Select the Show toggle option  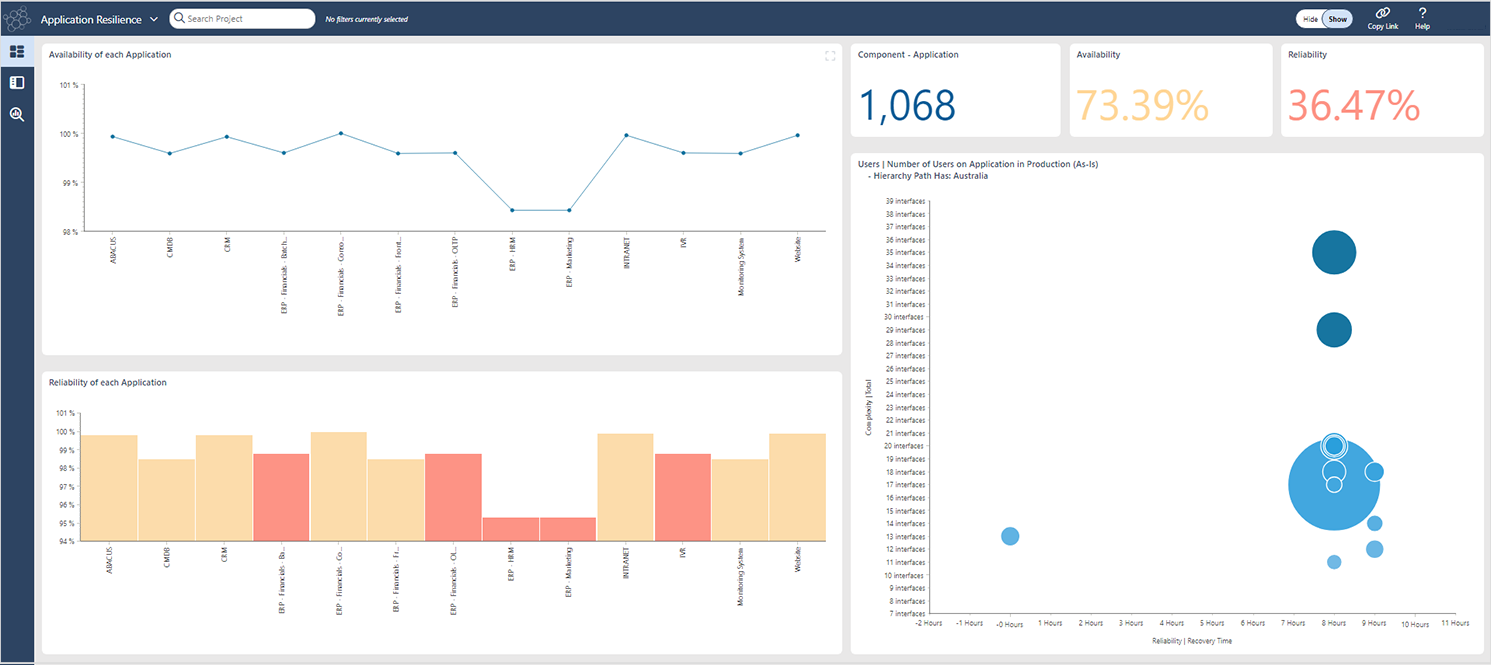pos(1337,19)
